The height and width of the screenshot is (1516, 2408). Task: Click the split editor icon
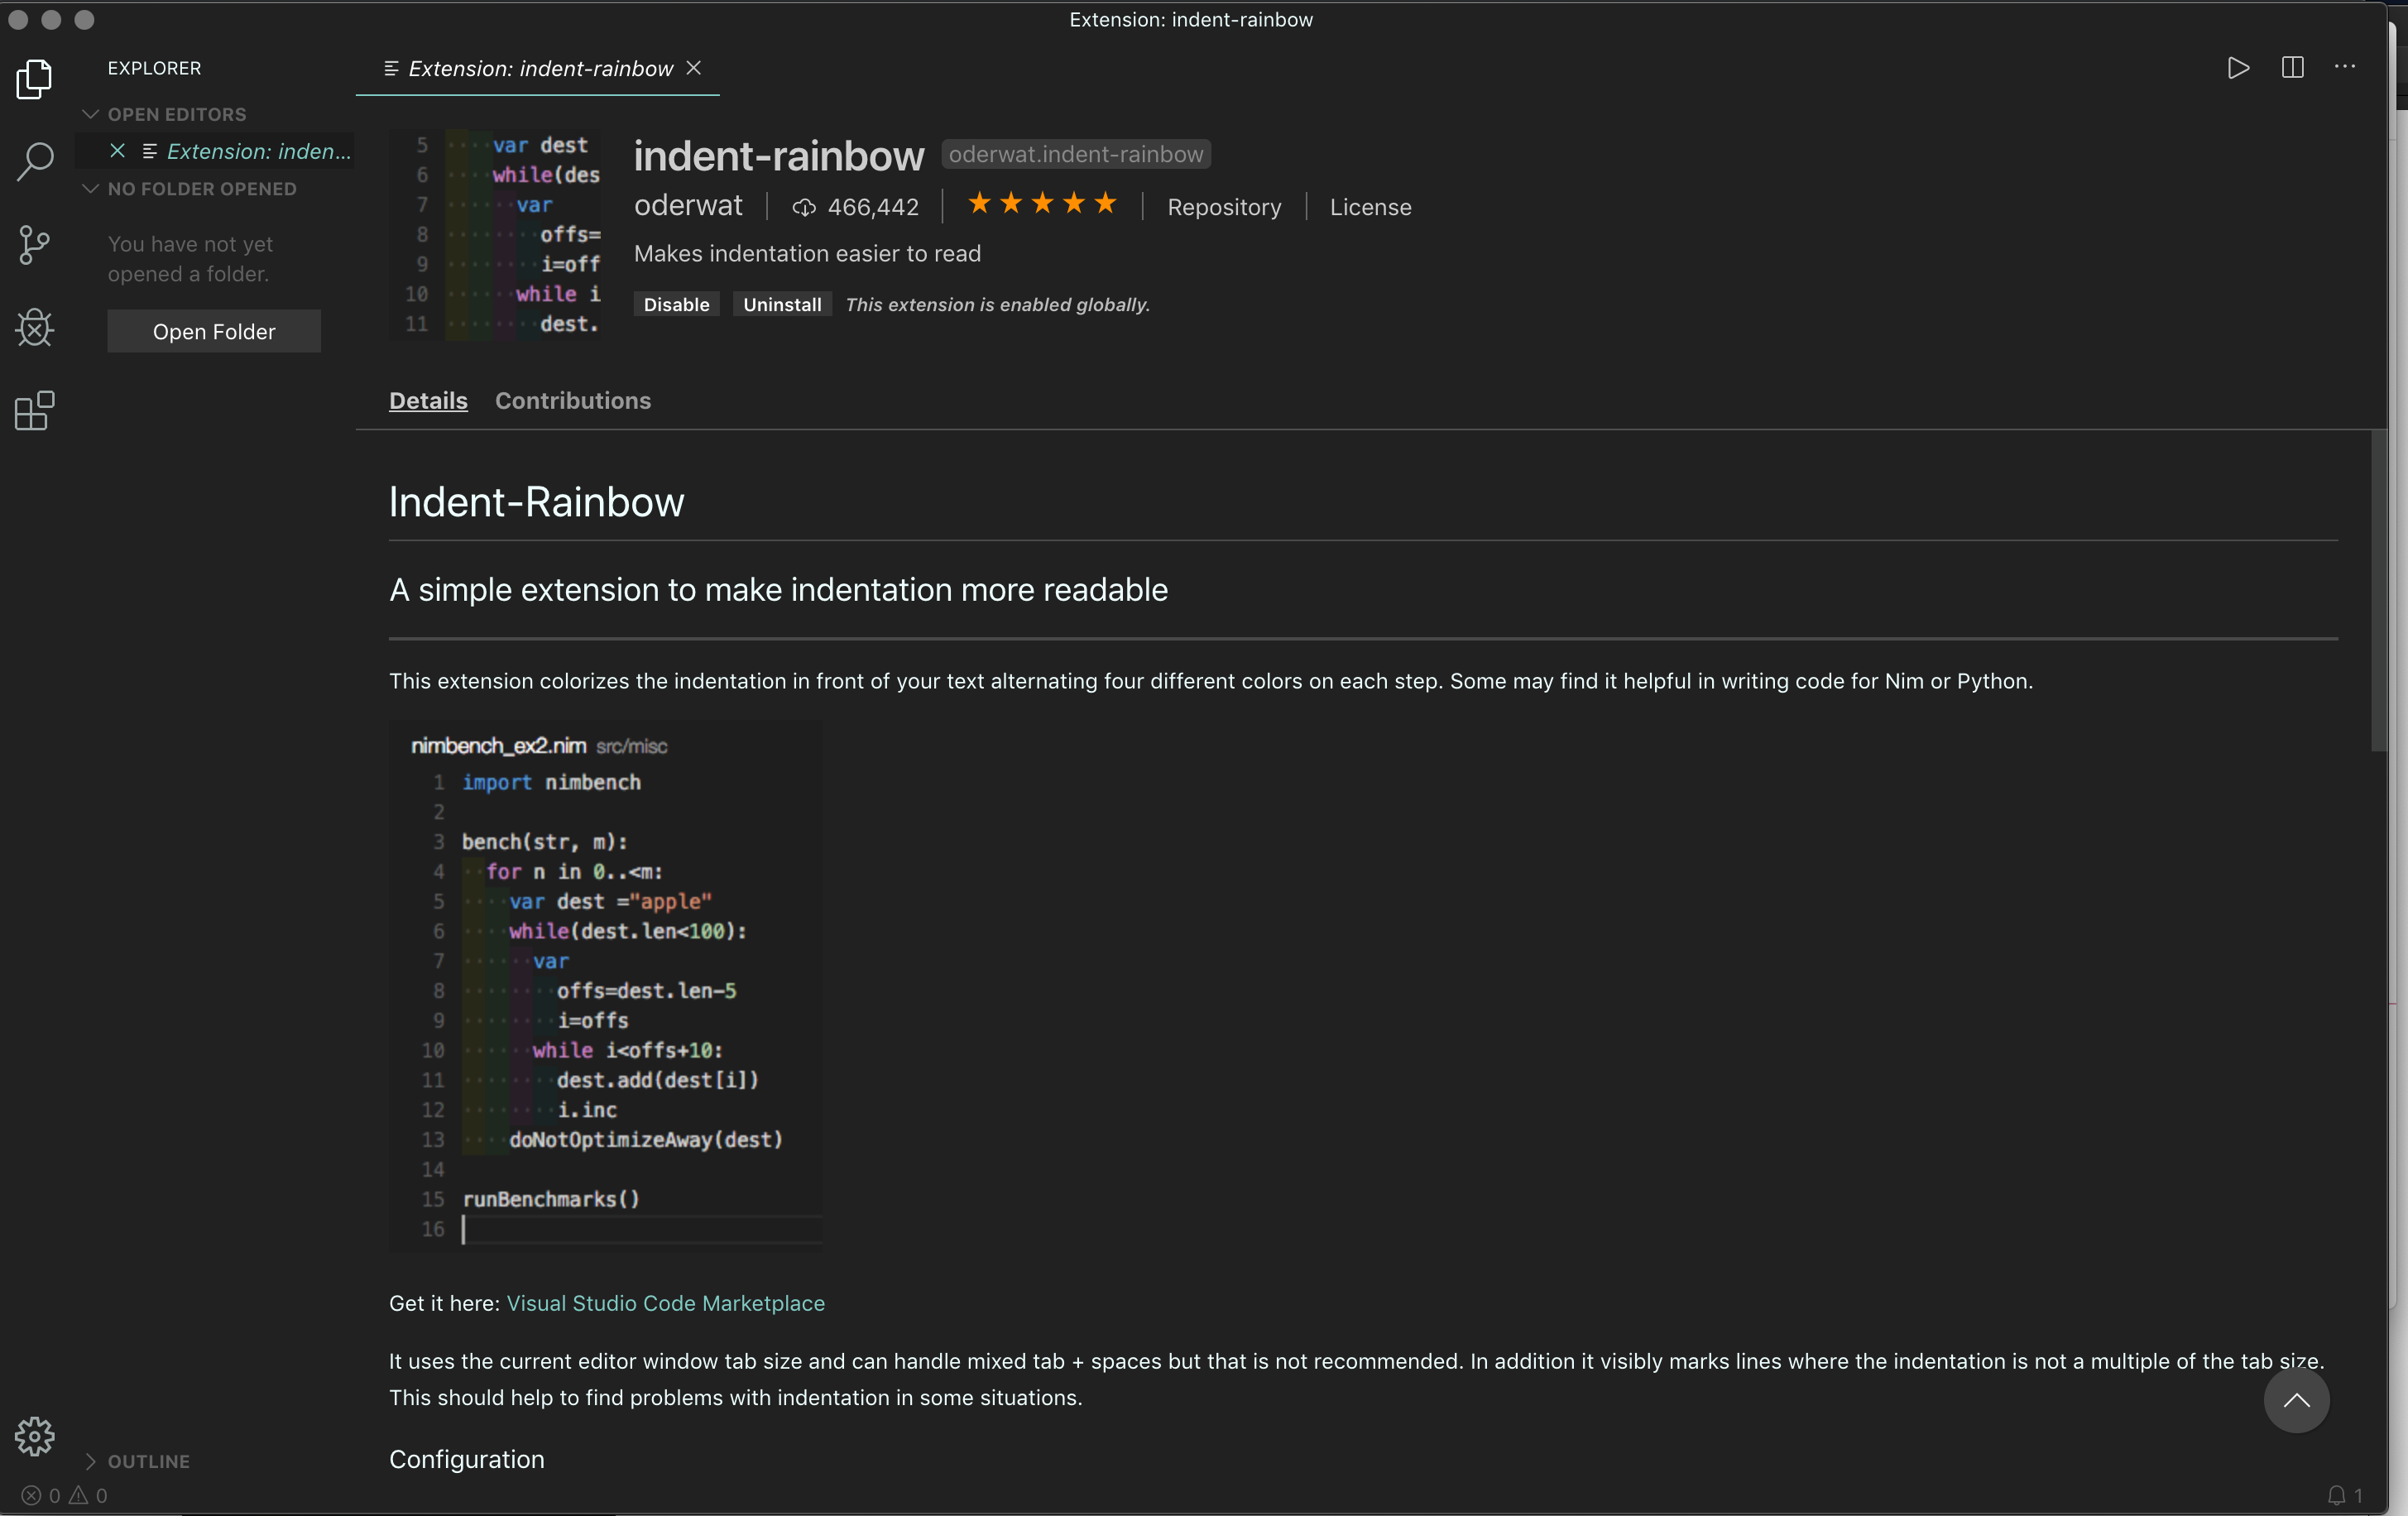pyautogui.click(x=2292, y=67)
